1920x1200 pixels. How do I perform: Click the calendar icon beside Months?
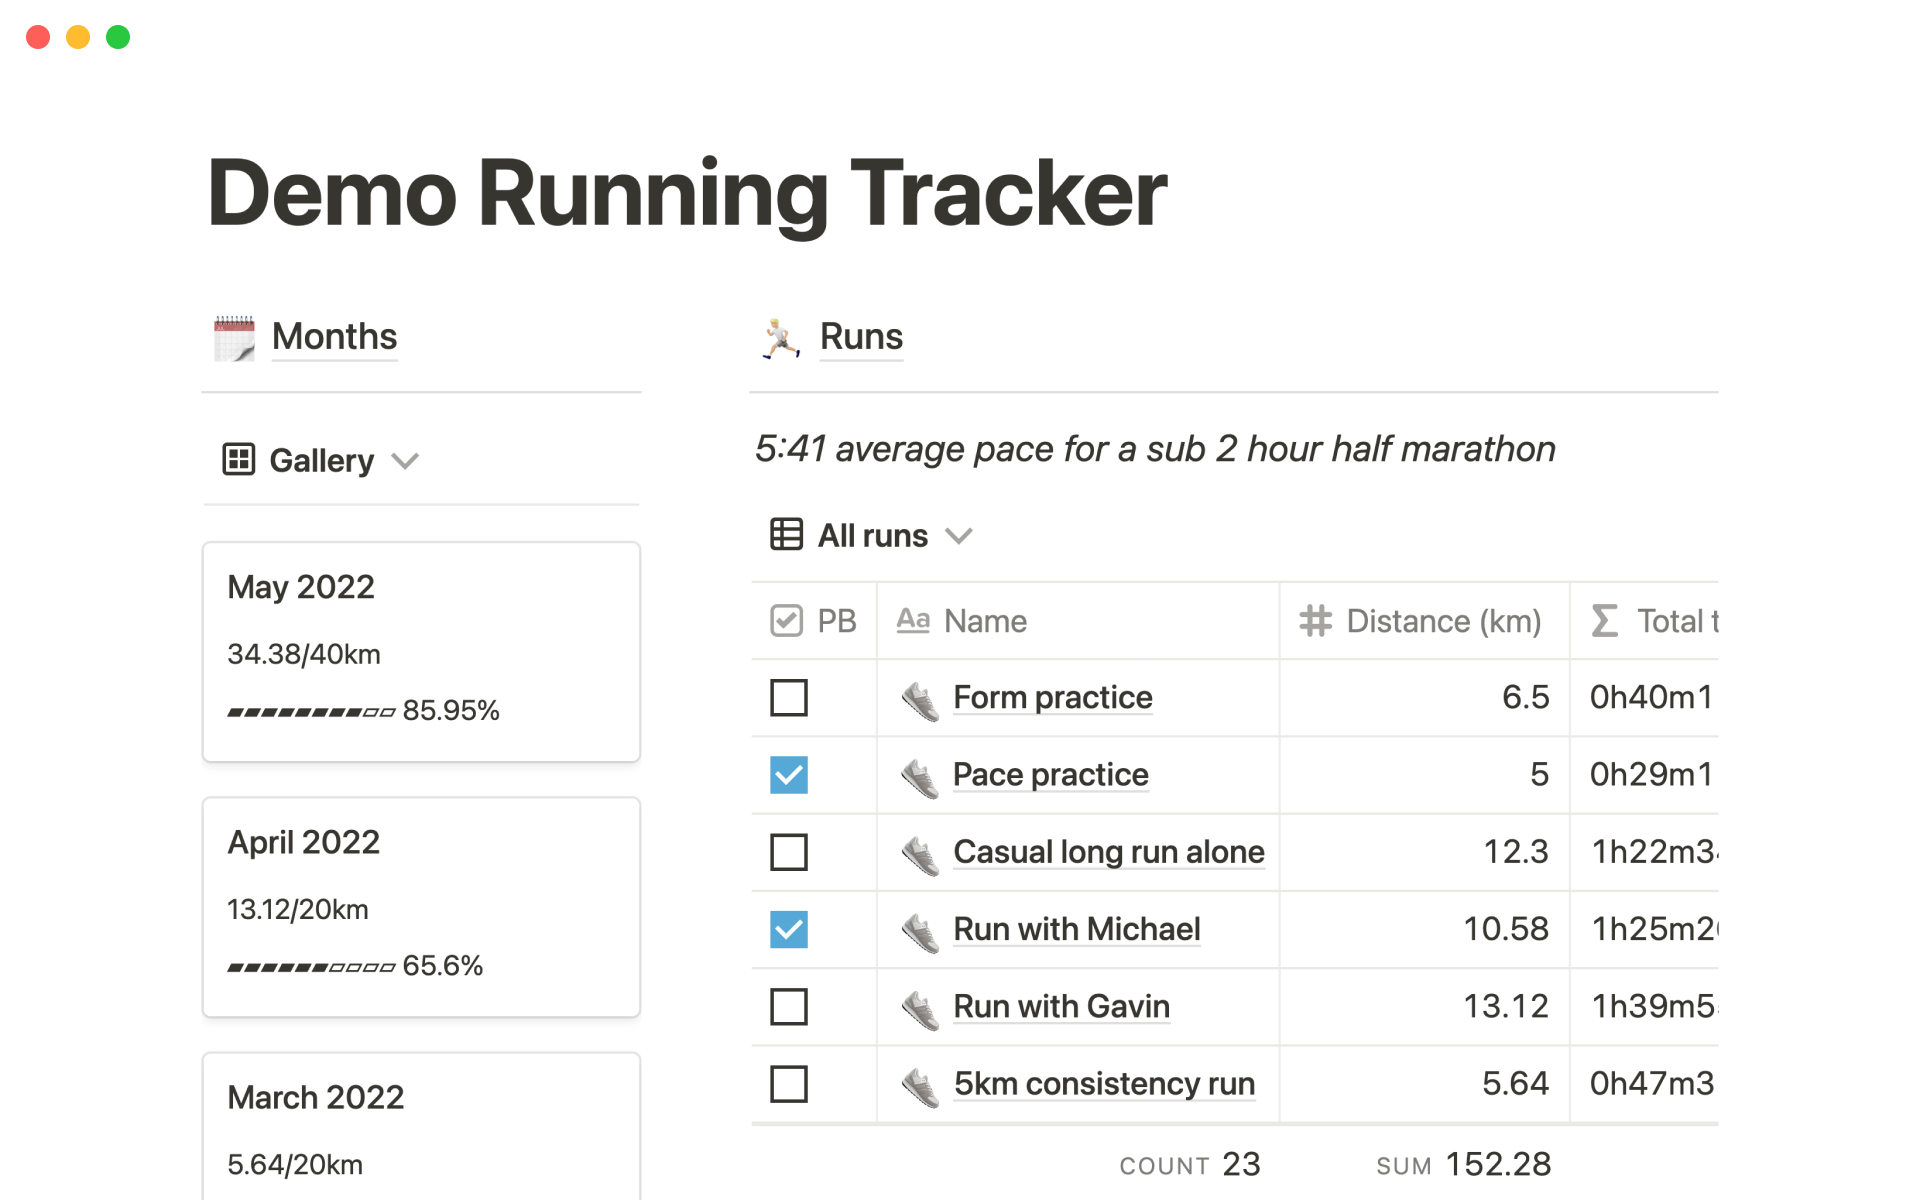(234, 338)
